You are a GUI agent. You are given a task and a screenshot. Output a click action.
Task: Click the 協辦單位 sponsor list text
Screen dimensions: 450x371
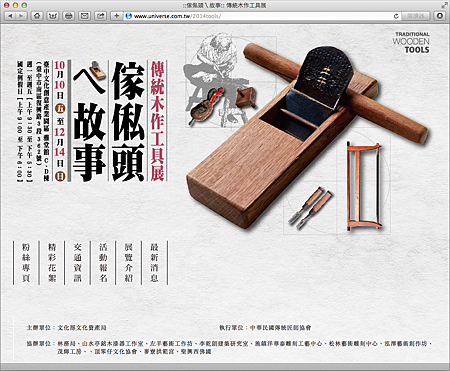pyautogui.click(x=230, y=347)
